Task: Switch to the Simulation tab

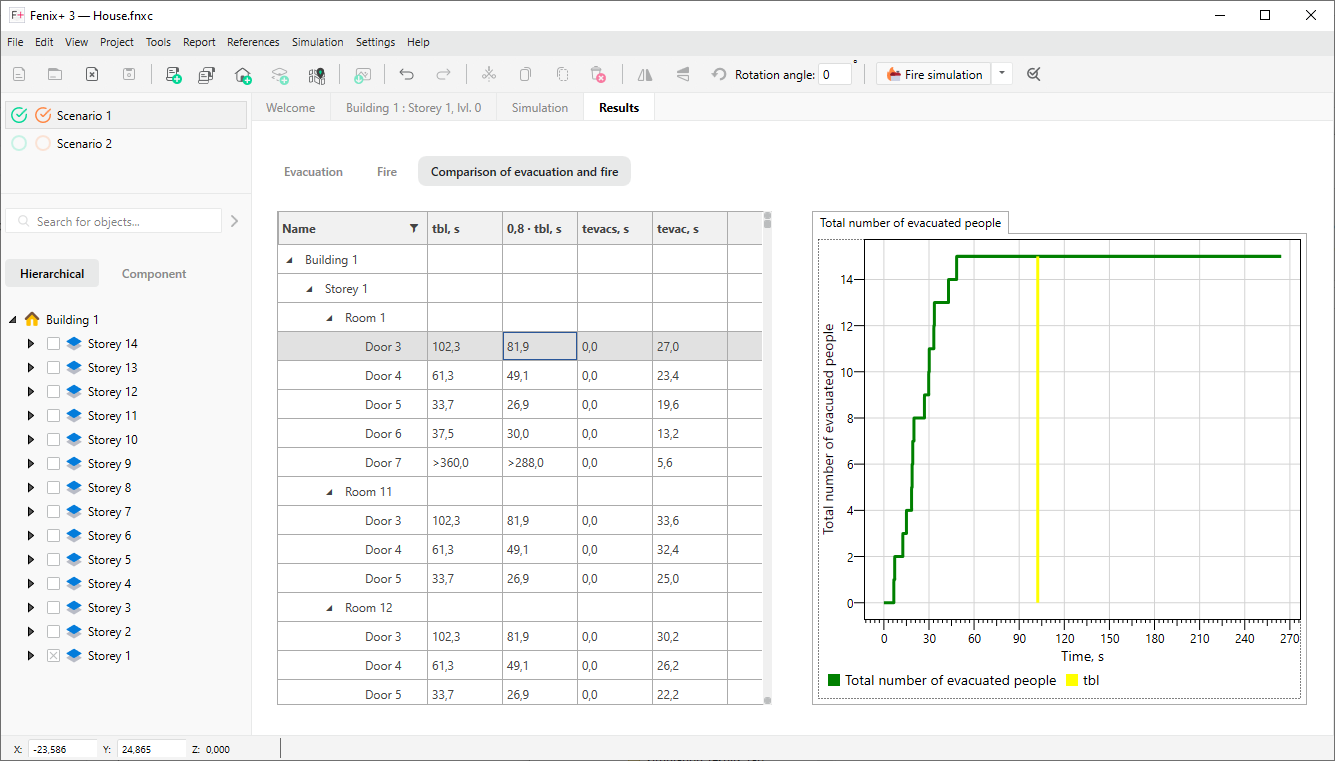Action: point(539,107)
